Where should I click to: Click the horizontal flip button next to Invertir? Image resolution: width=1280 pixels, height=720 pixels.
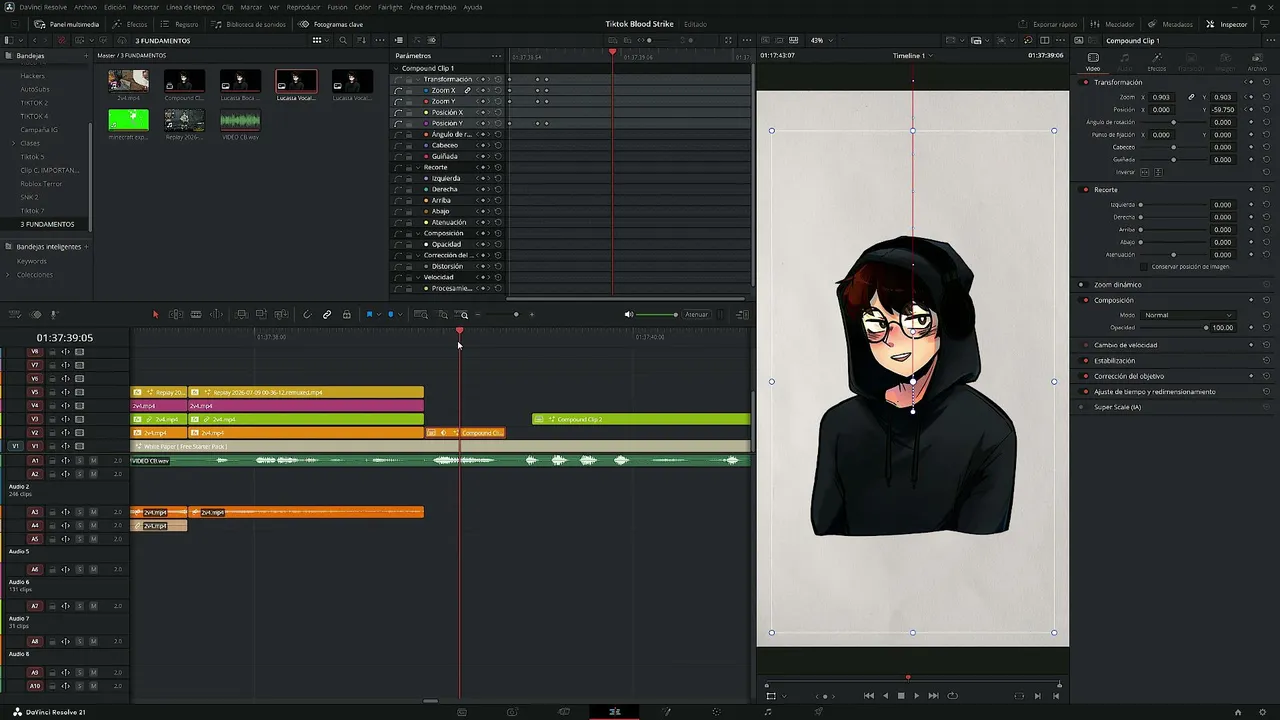pos(1146,172)
